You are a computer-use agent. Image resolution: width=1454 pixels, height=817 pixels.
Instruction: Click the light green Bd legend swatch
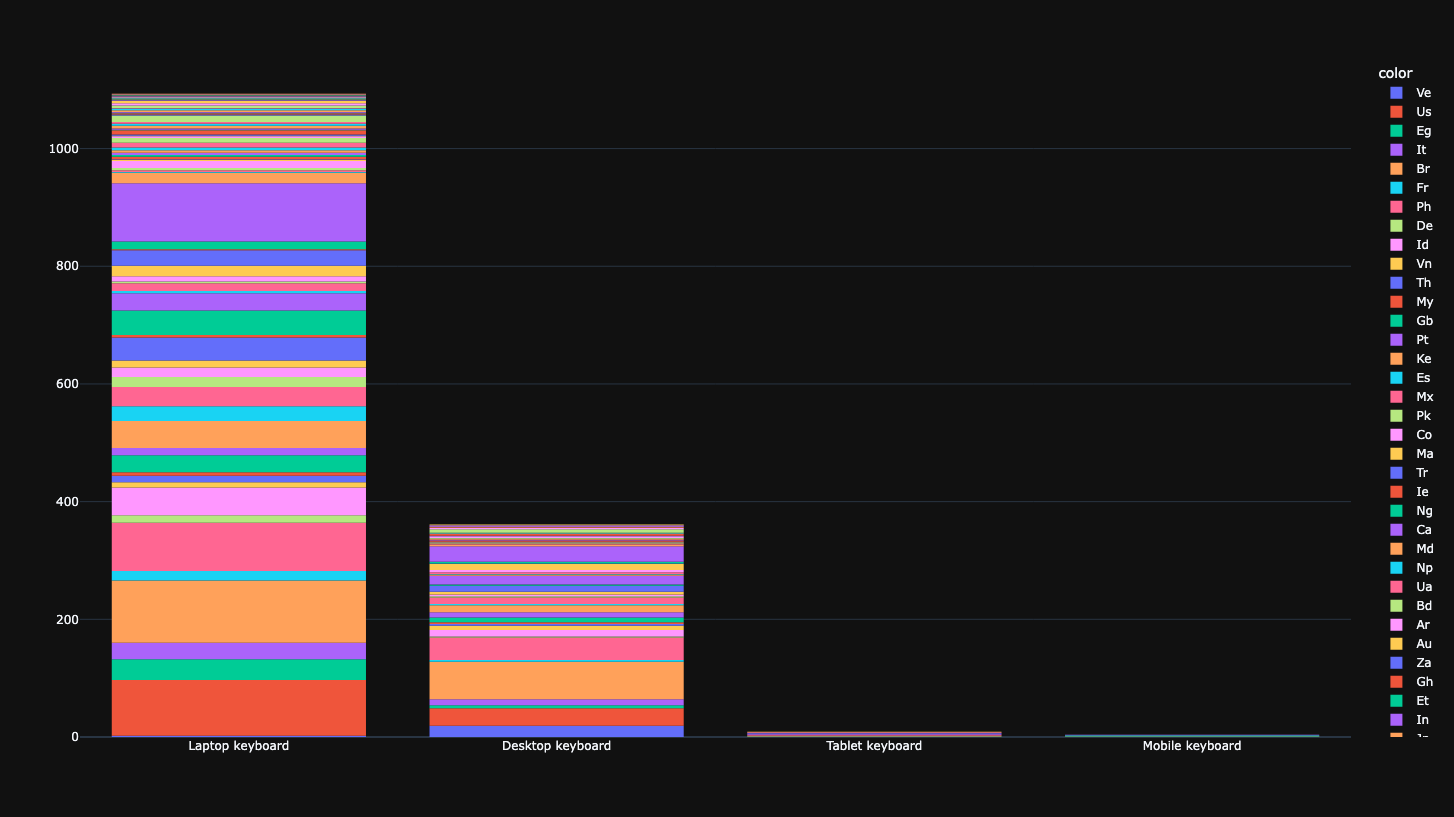click(x=1396, y=606)
